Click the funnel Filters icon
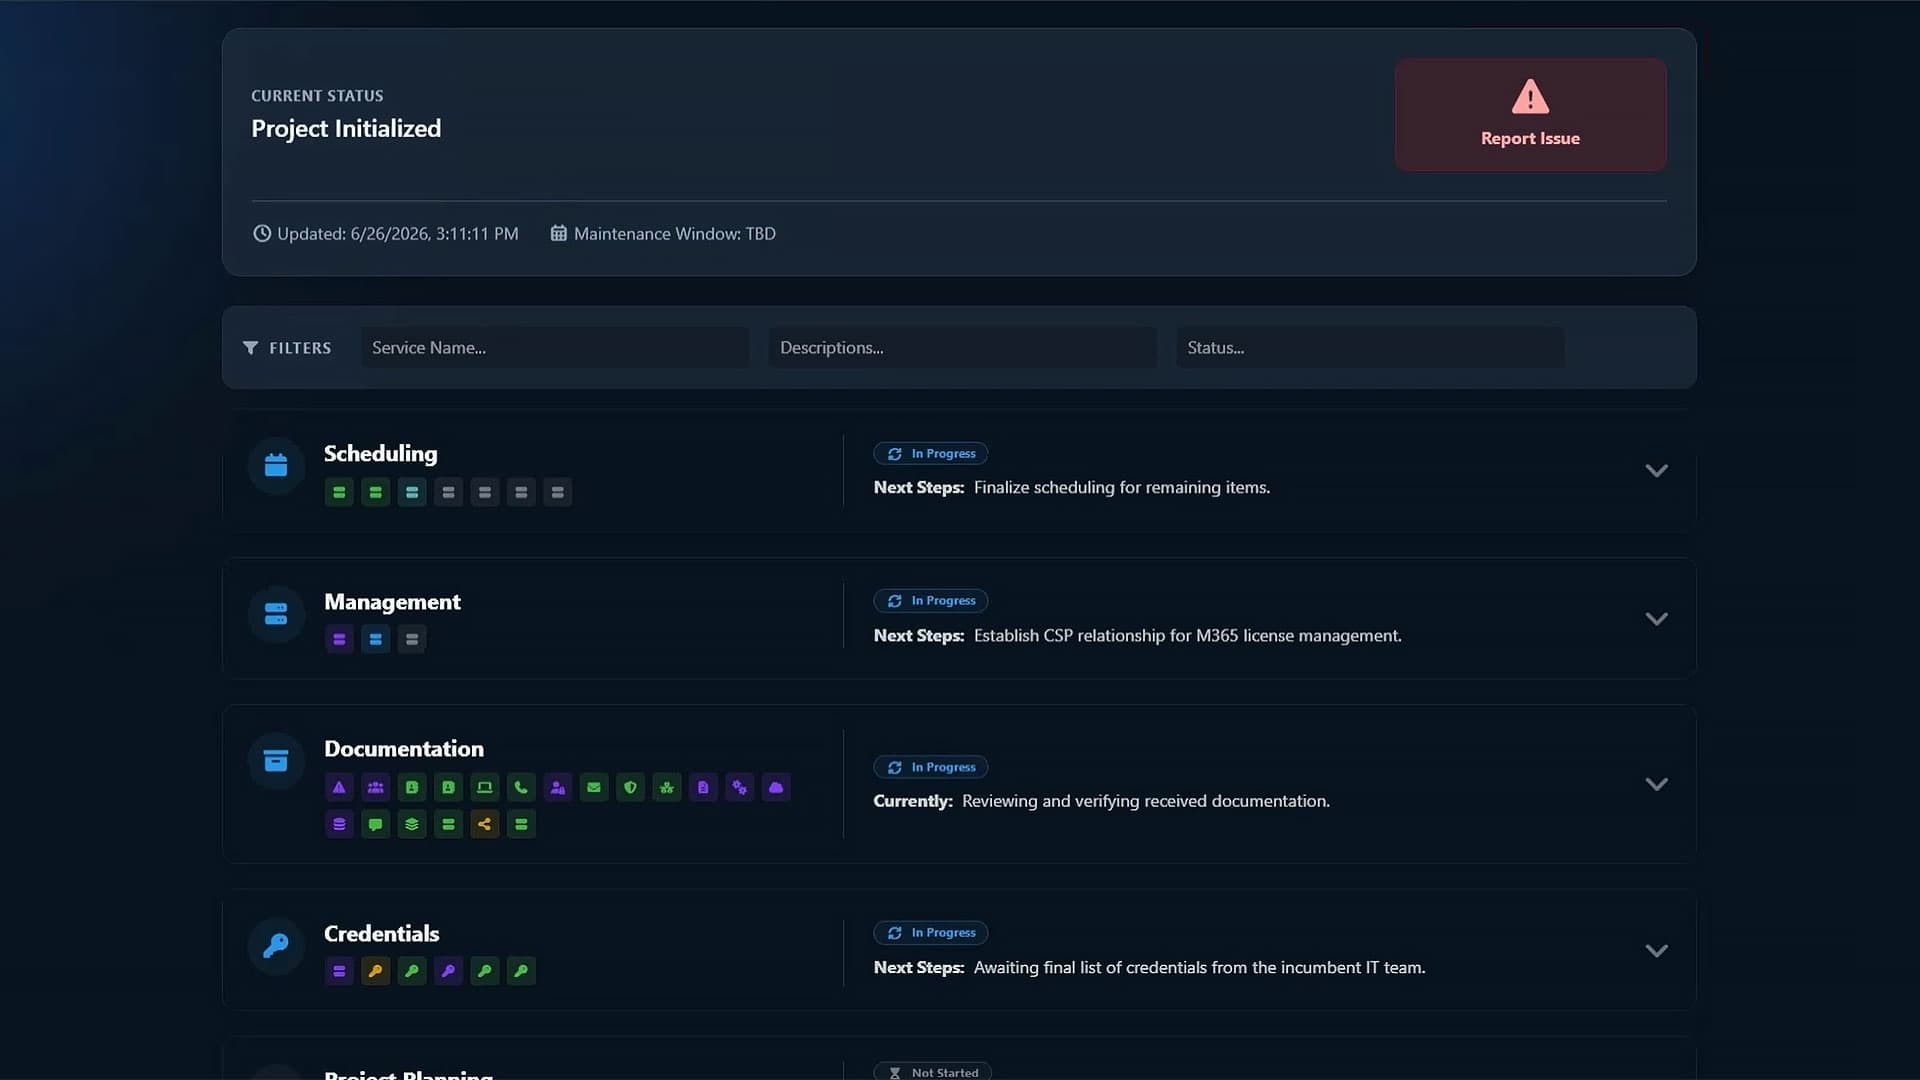The height and width of the screenshot is (1080, 1920). [x=250, y=348]
